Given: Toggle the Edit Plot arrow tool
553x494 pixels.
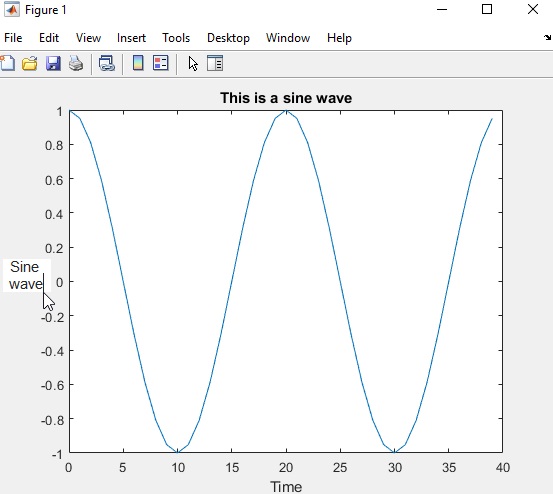Looking at the screenshot, I should pyautogui.click(x=193, y=63).
